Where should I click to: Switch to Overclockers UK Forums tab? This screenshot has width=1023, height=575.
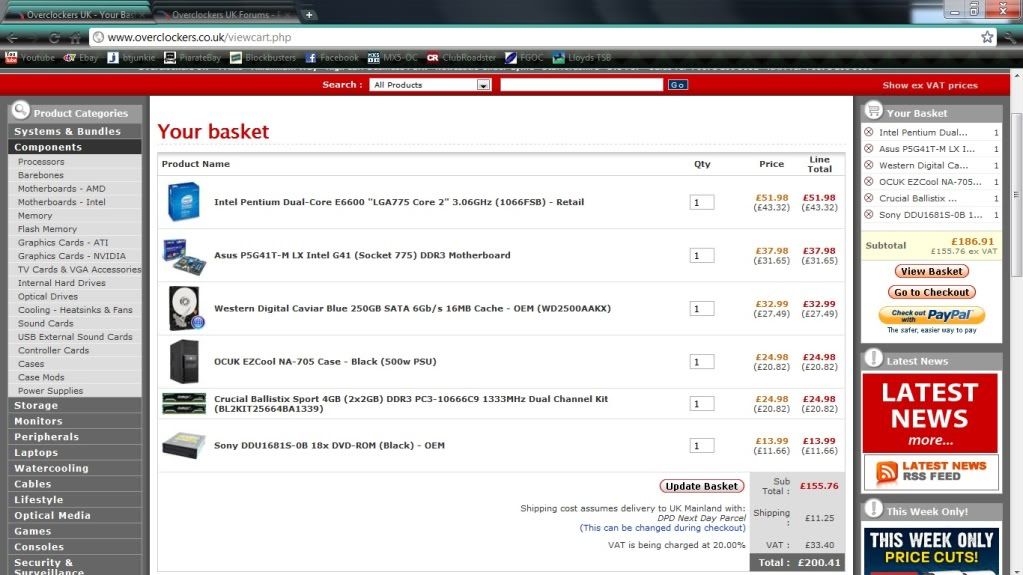225,14
